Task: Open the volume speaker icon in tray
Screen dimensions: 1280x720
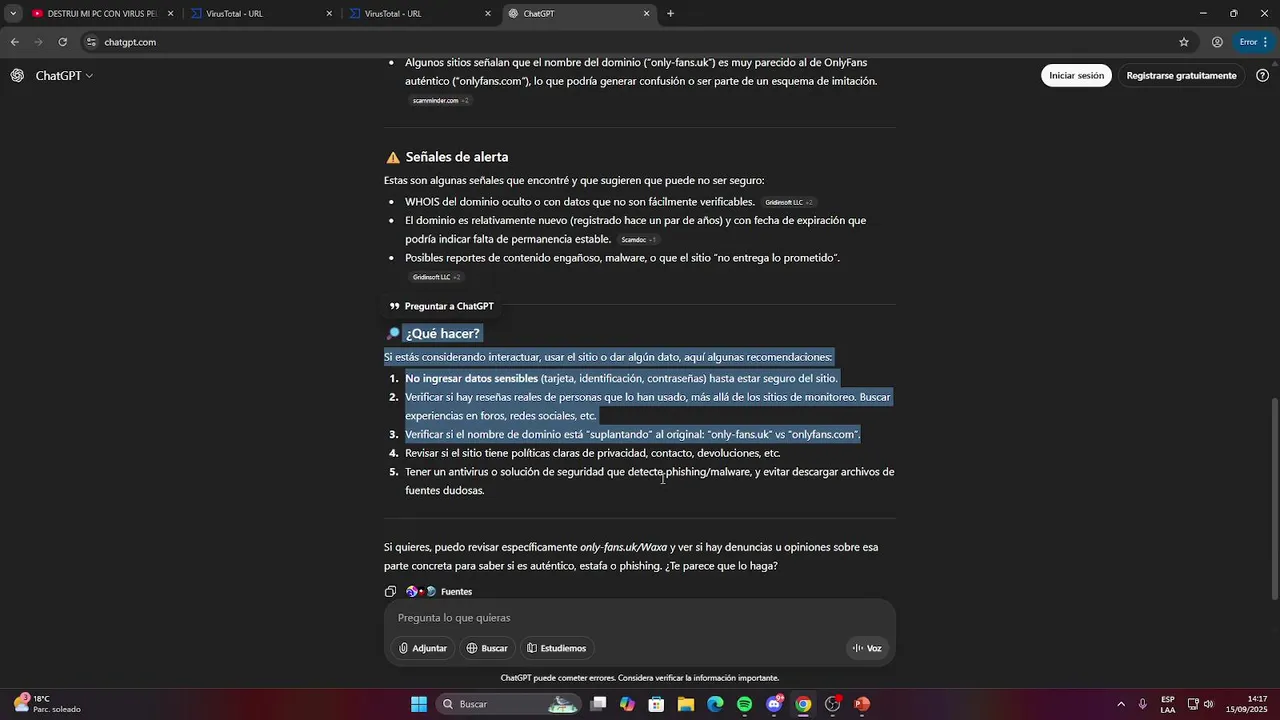Action: click(x=1209, y=704)
